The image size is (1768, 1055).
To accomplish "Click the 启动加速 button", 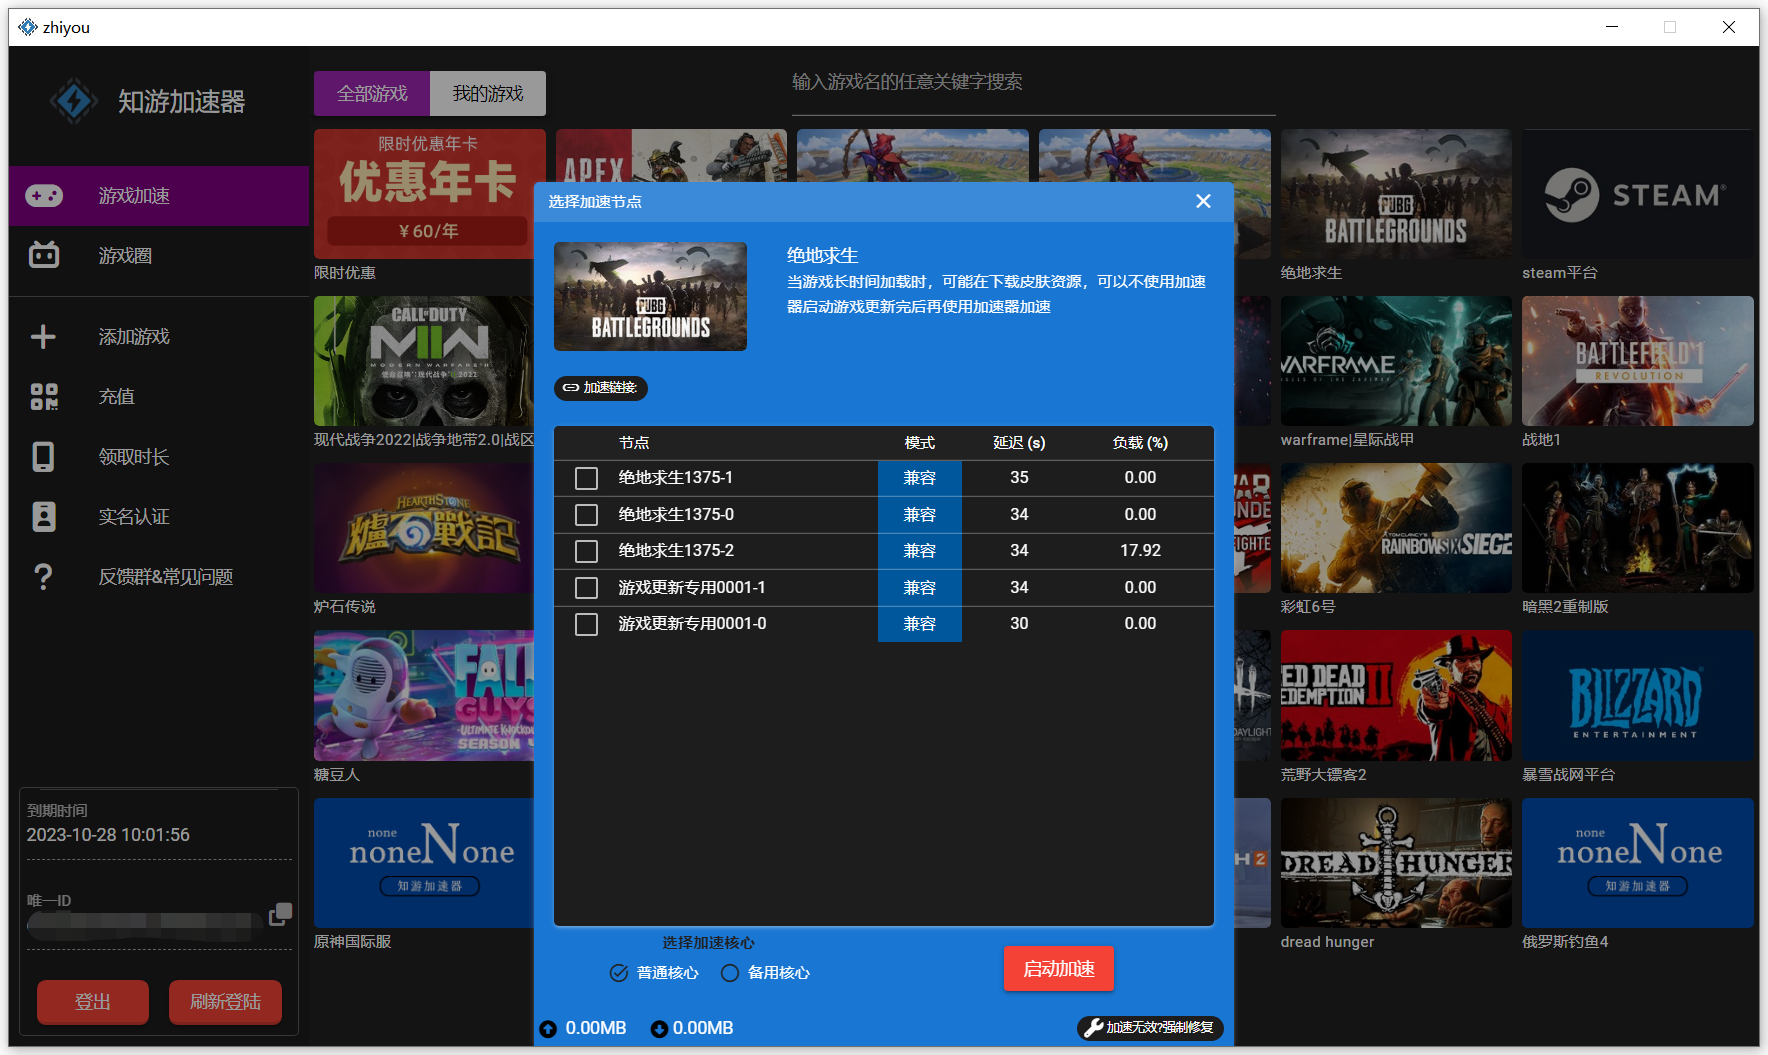I will 1059,969.
